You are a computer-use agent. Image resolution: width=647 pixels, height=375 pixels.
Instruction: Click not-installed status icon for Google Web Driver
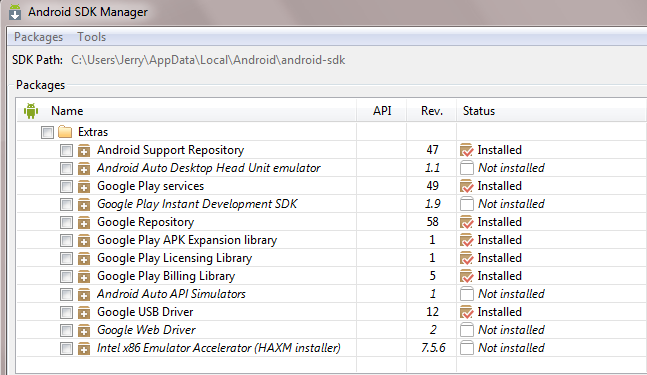pyautogui.click(x=467, y=330)
